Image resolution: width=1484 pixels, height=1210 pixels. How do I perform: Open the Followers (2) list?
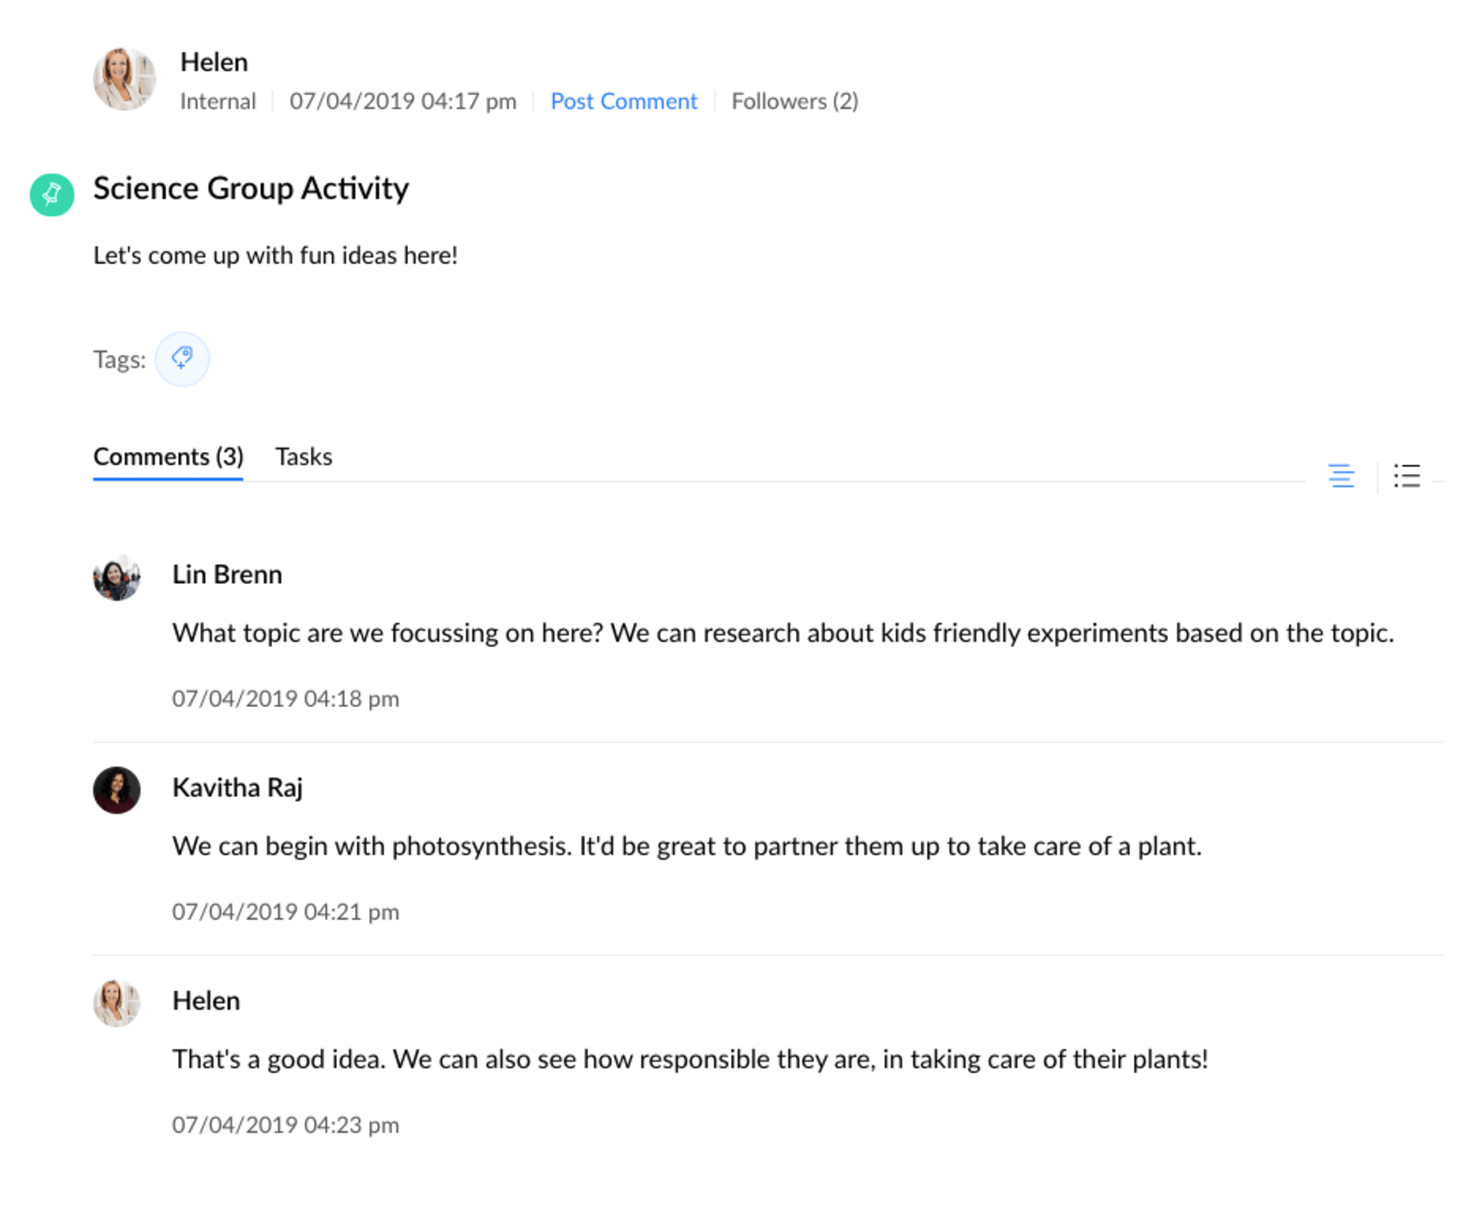pos(795,101)
